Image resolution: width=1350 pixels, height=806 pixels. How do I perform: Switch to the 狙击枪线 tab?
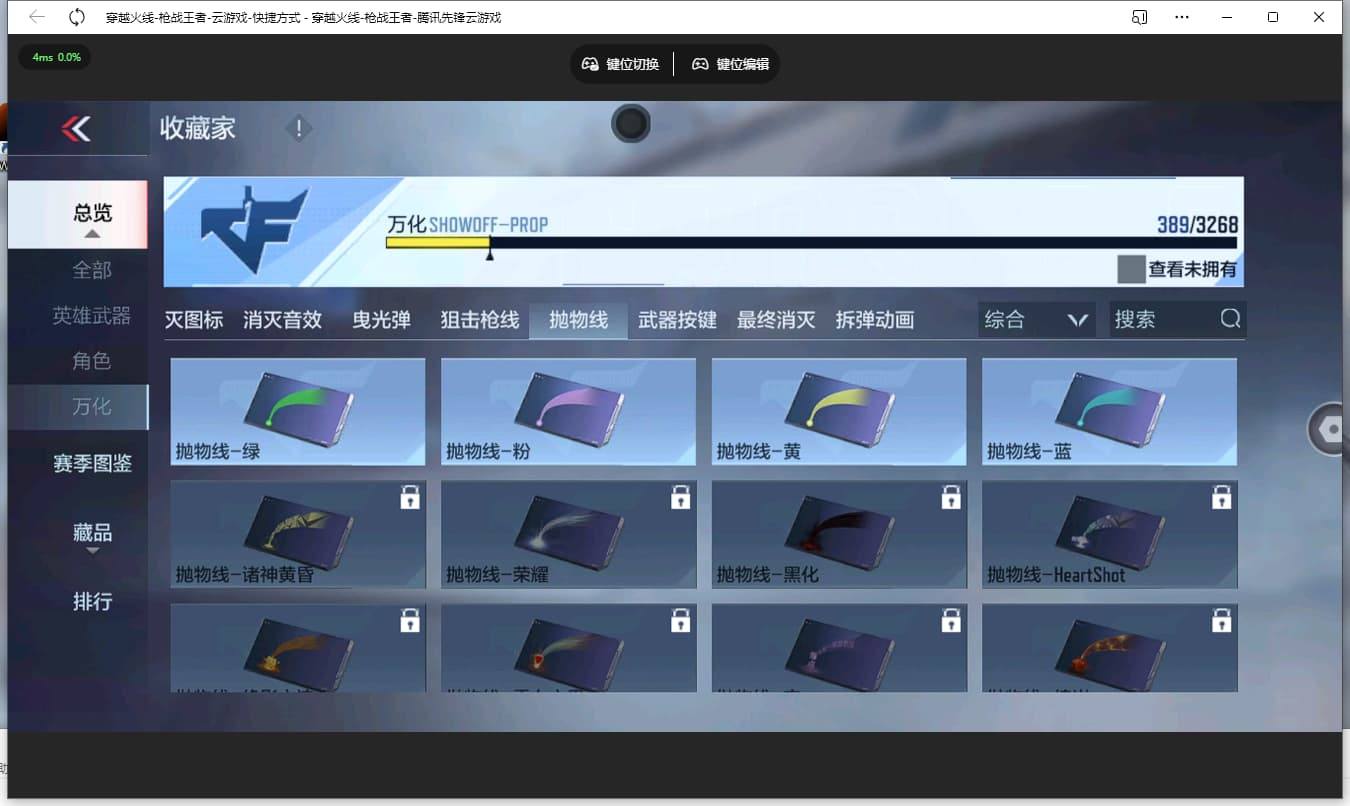(479, 319)
